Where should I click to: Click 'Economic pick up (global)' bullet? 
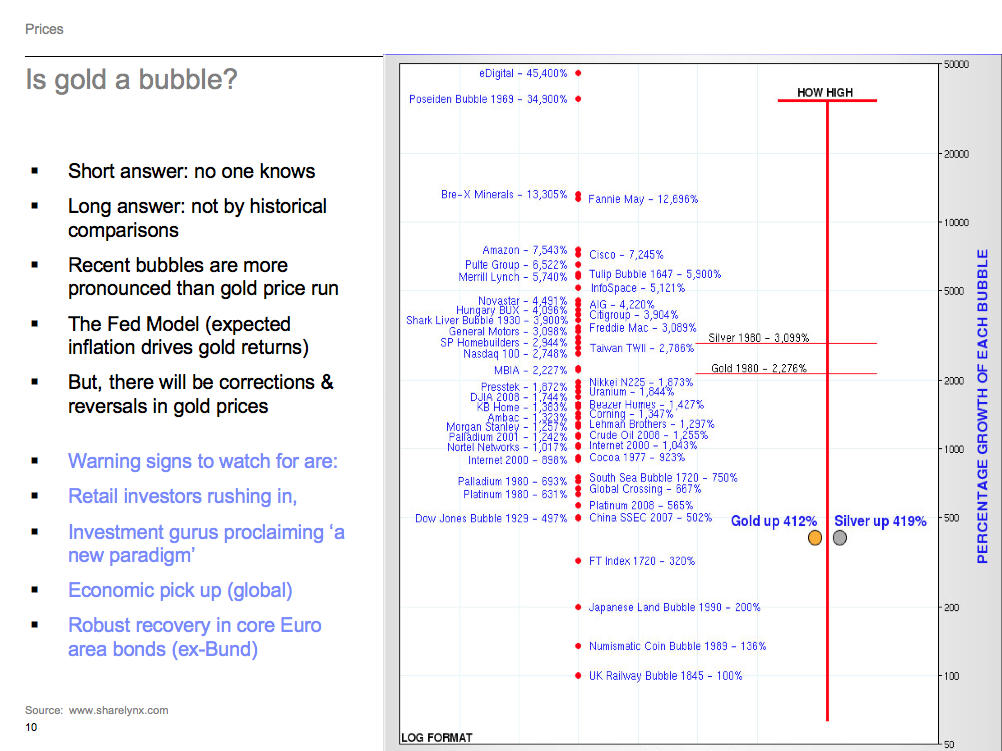(180, 590)
